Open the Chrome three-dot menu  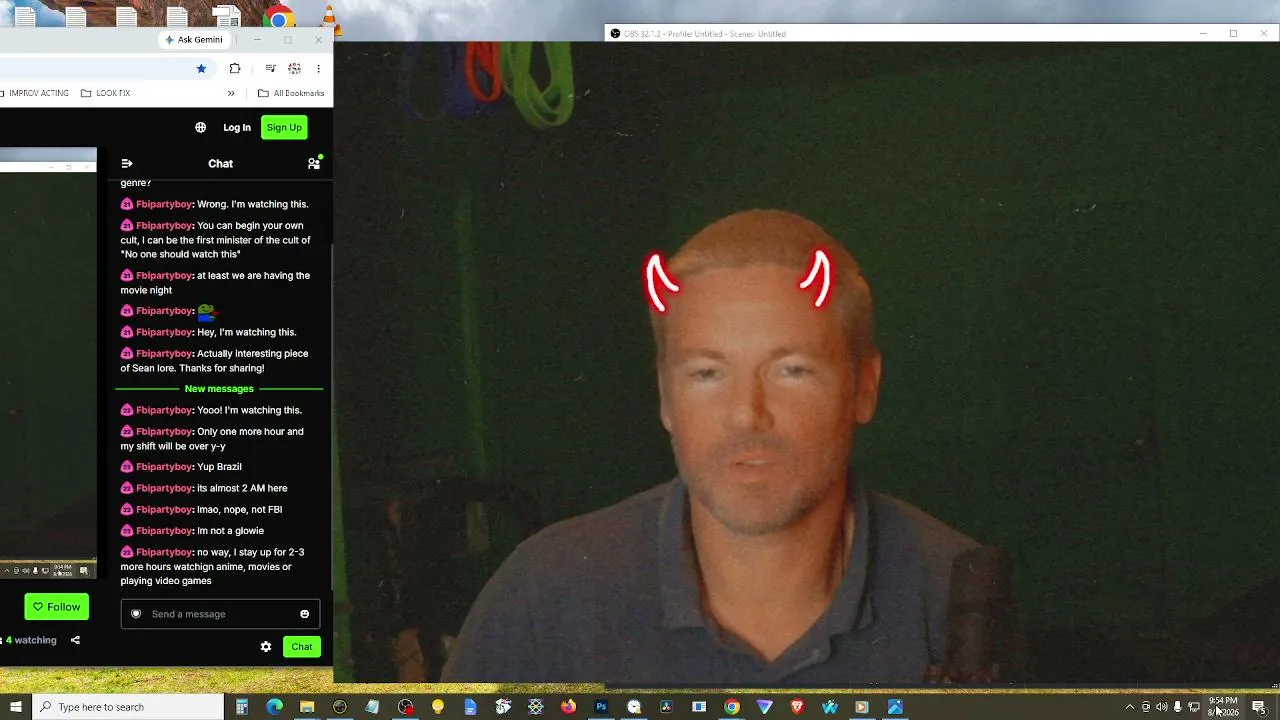(318, 68)
